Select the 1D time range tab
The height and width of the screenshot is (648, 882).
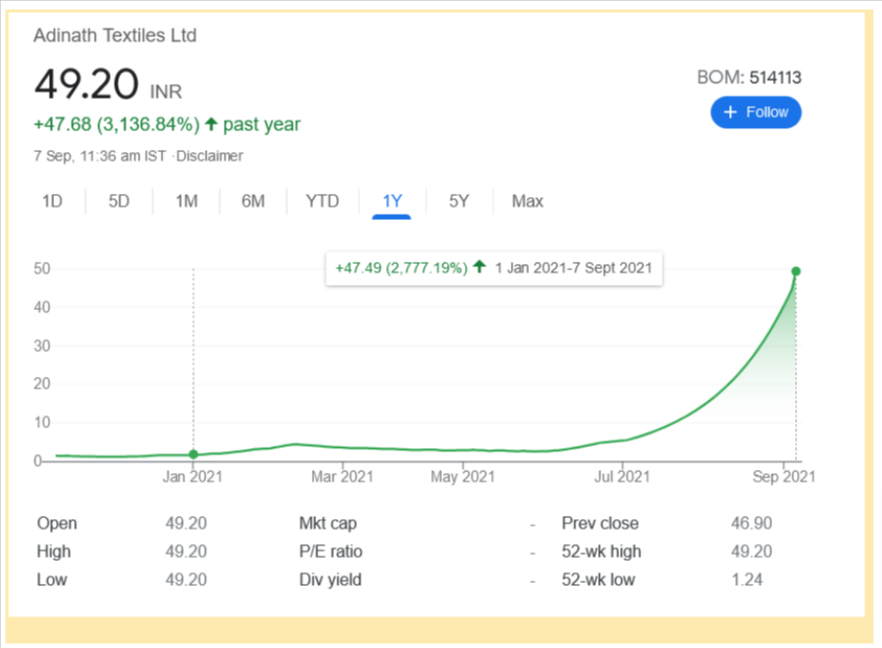point(52,201)
